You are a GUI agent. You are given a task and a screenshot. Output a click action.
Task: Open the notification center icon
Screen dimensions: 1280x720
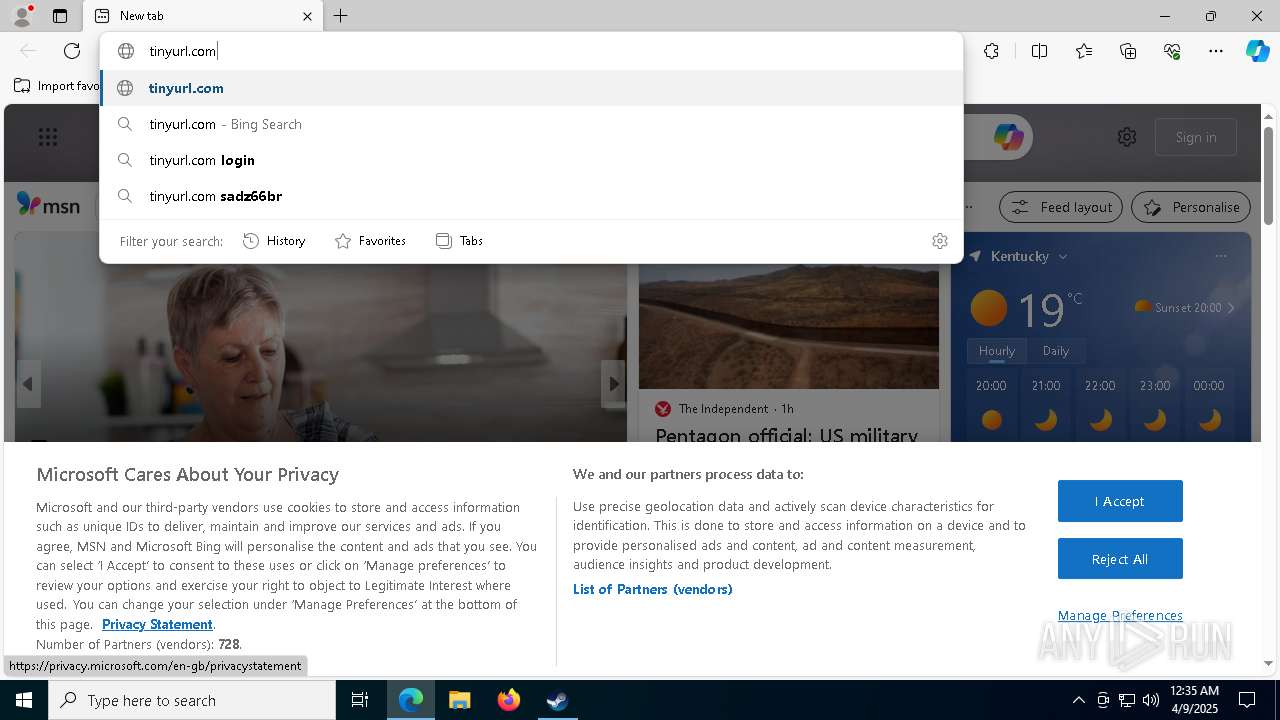coord(1247,700)
